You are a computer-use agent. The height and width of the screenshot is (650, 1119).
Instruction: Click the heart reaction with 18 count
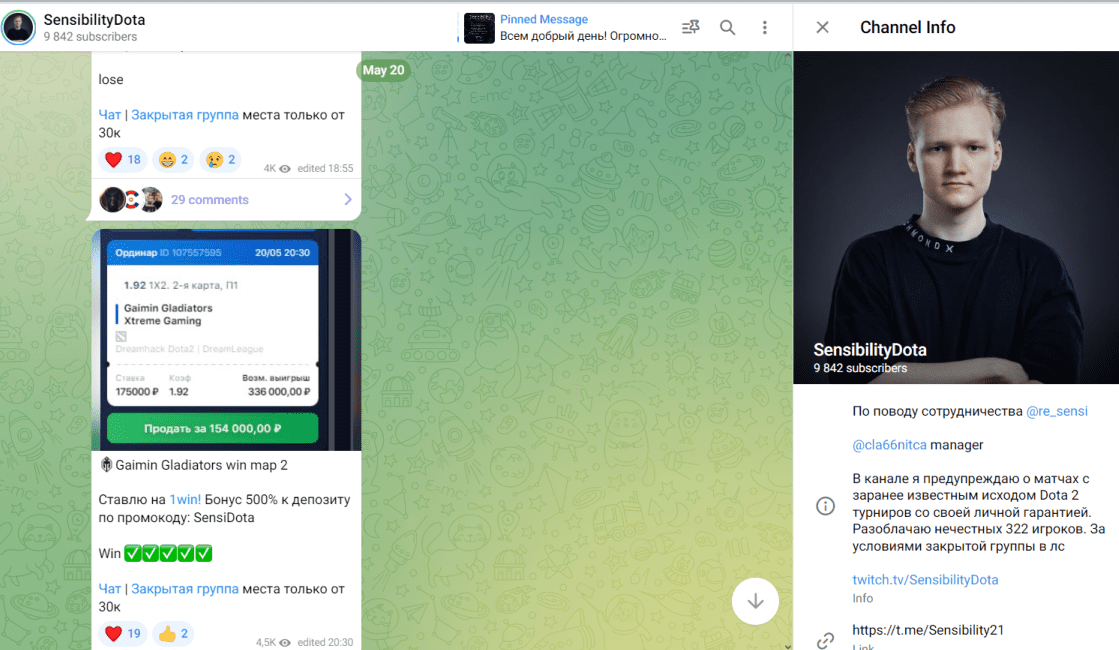point(123,160)
